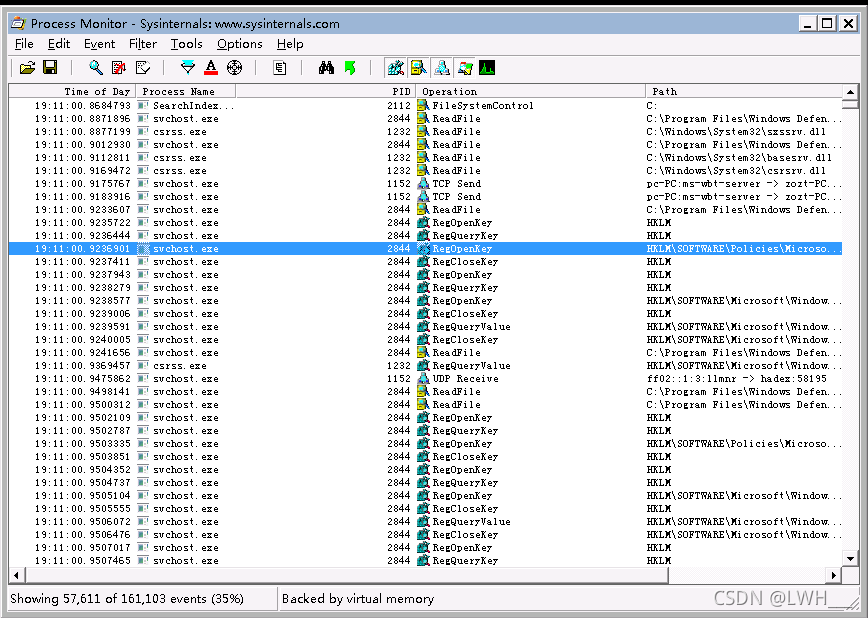Toggle the Show Registry Activity icon
This screenshot has height=618, width=868.
(395, 68)
